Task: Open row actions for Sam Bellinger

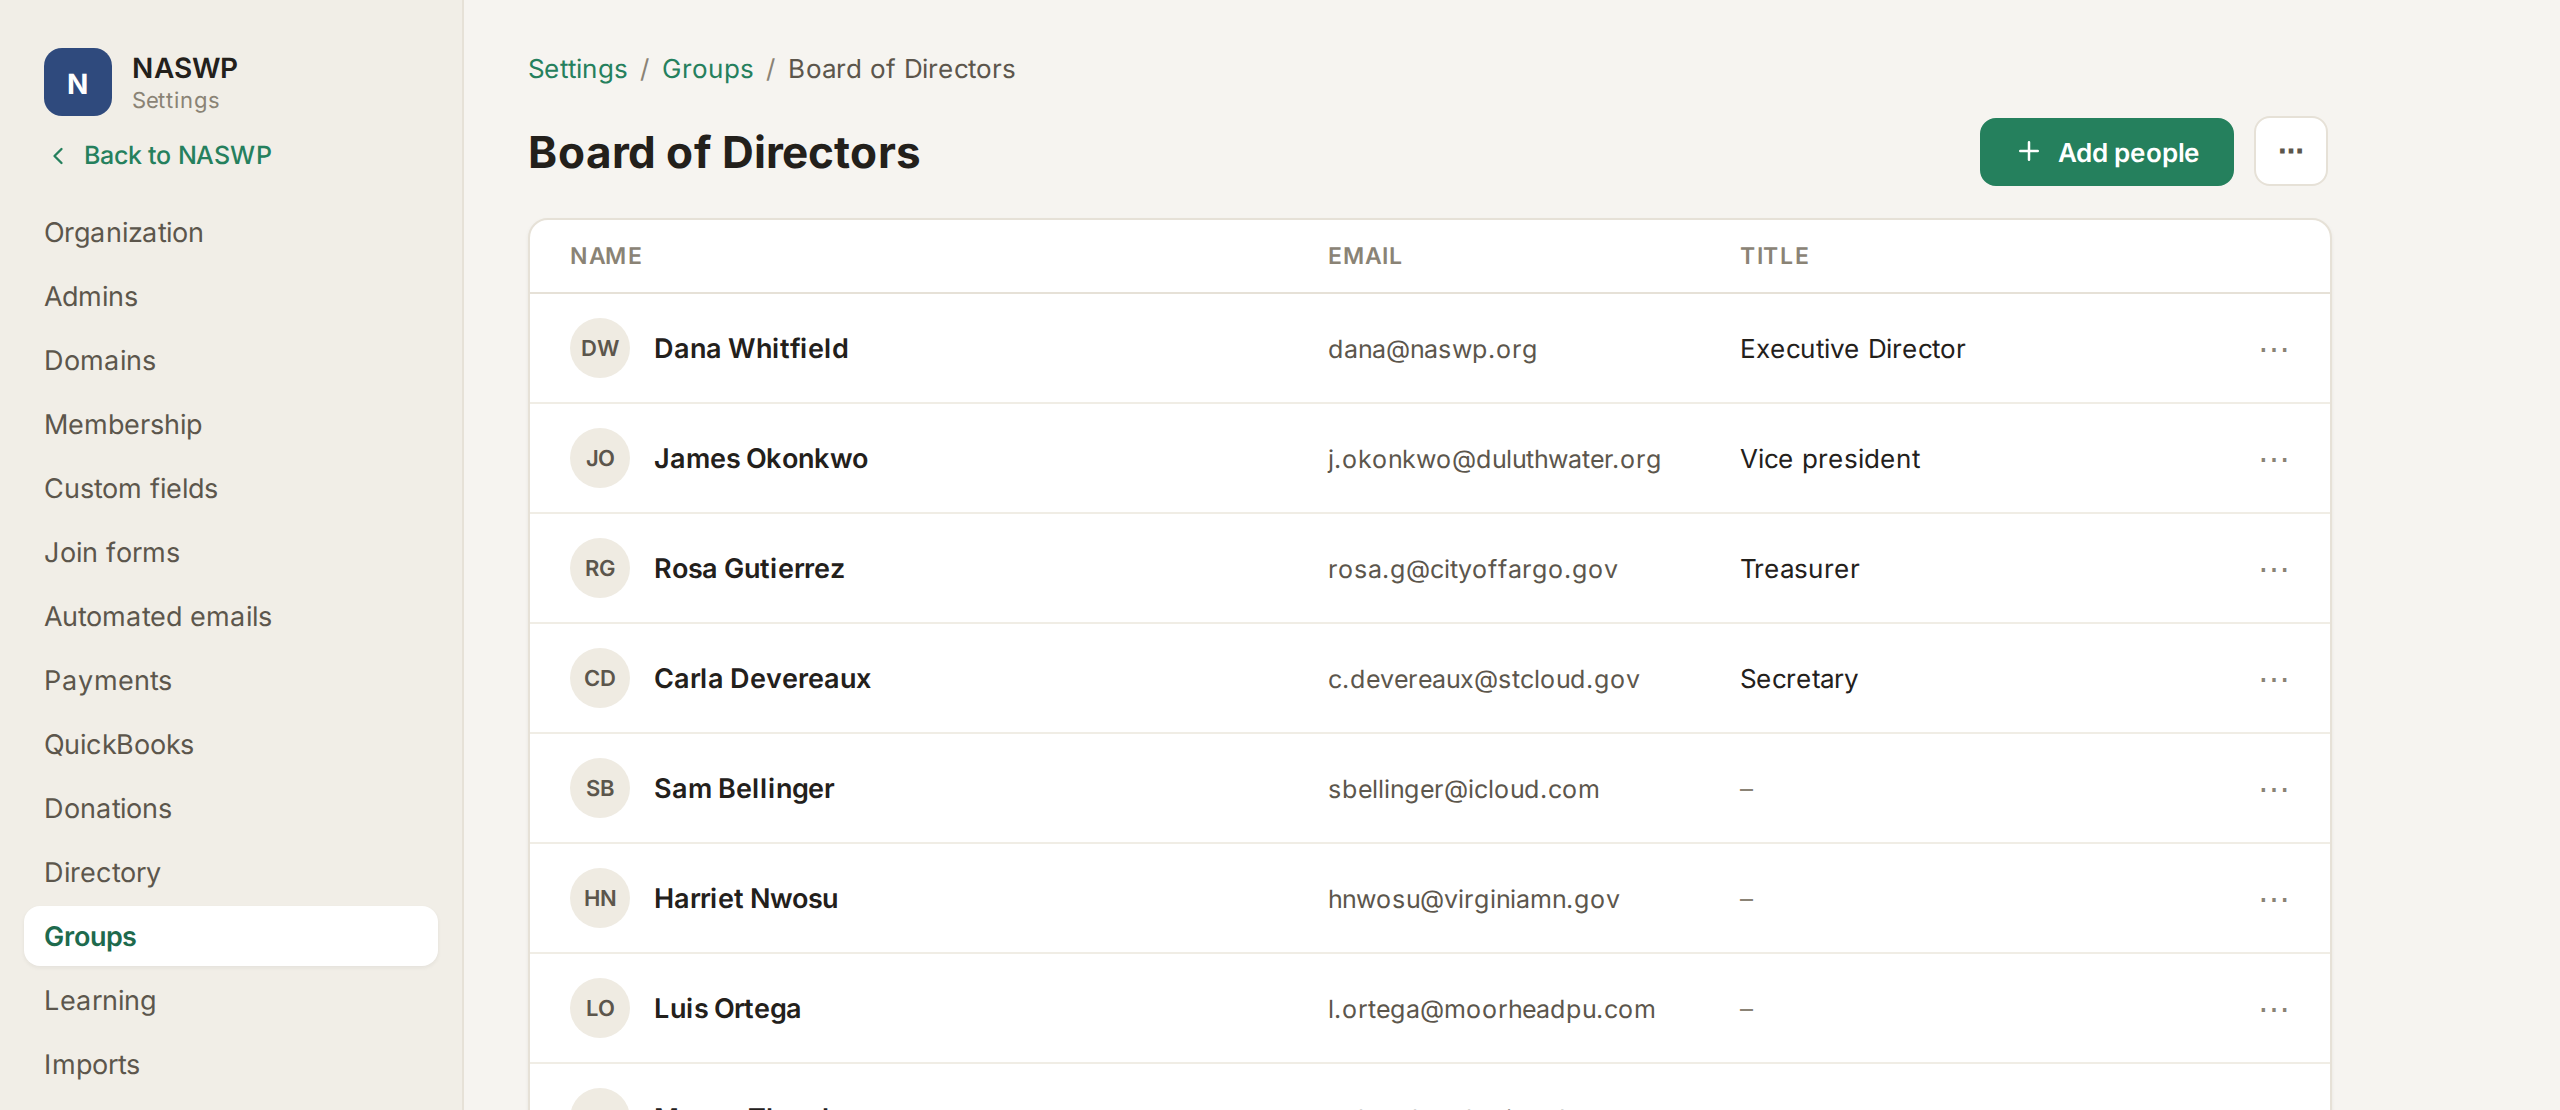Action: (x=2274, y=789)
